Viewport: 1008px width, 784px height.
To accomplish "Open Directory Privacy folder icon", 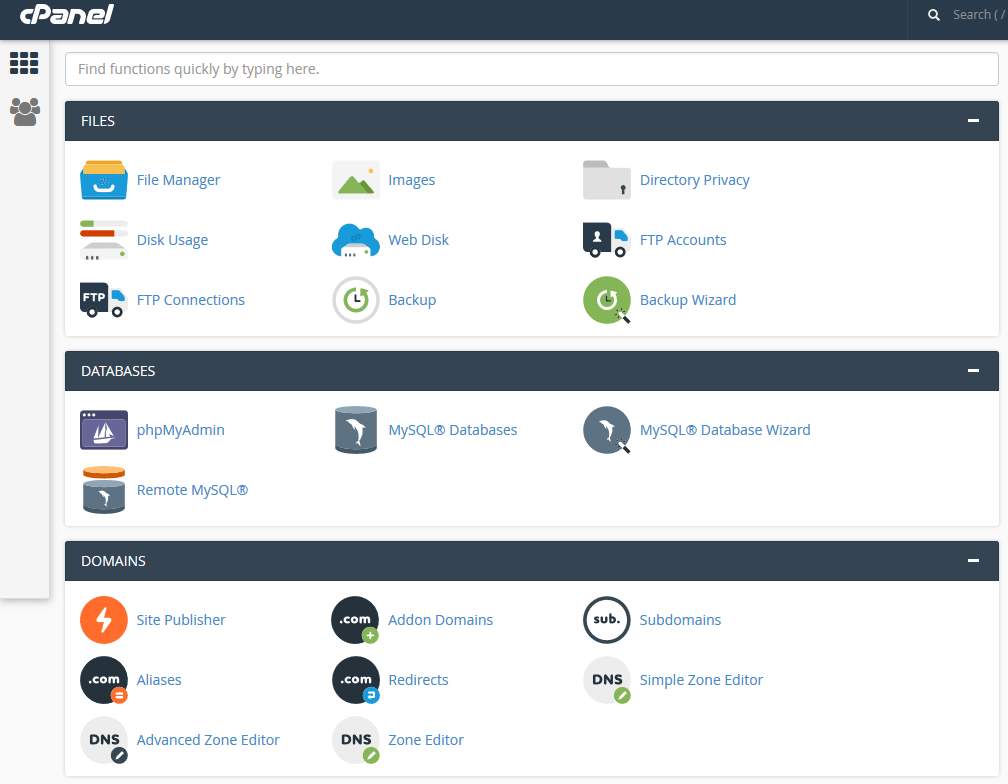I will click(606, 180).
